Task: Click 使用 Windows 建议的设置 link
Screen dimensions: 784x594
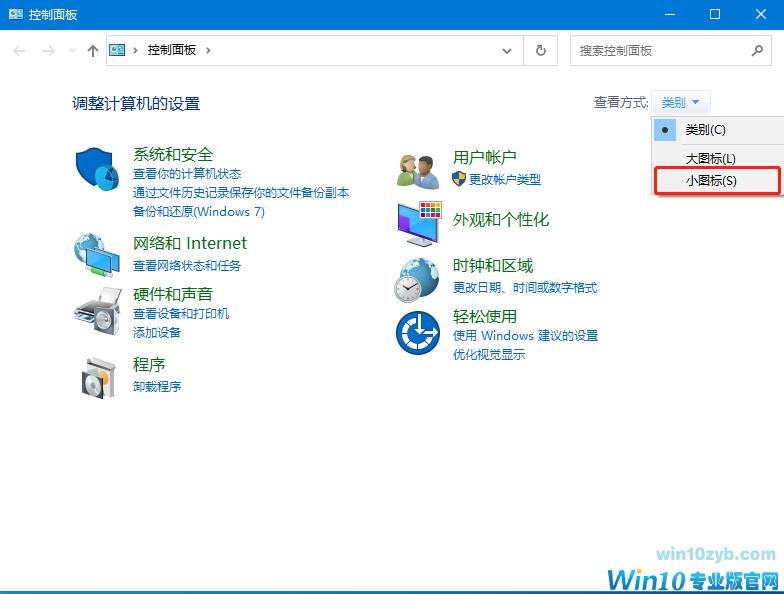Action: pyautogui.click(x=526, y=336)
